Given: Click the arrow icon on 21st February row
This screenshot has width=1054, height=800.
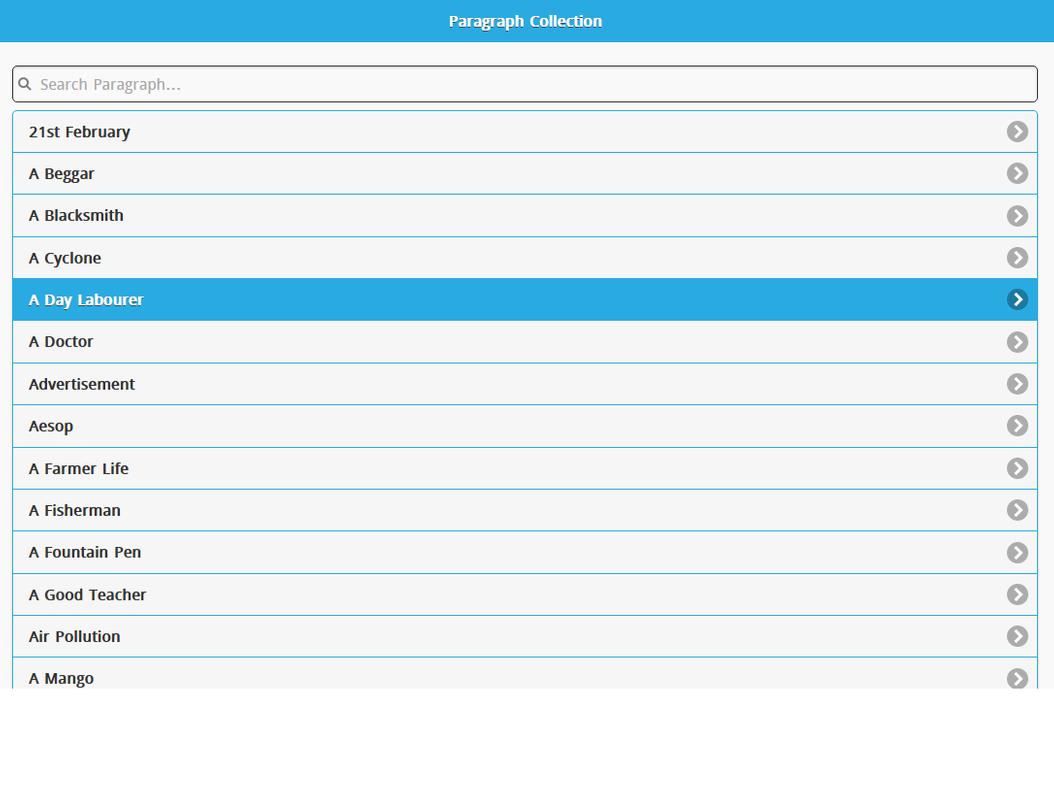Looking at the screenshot, I should (x=1016, y=132).
